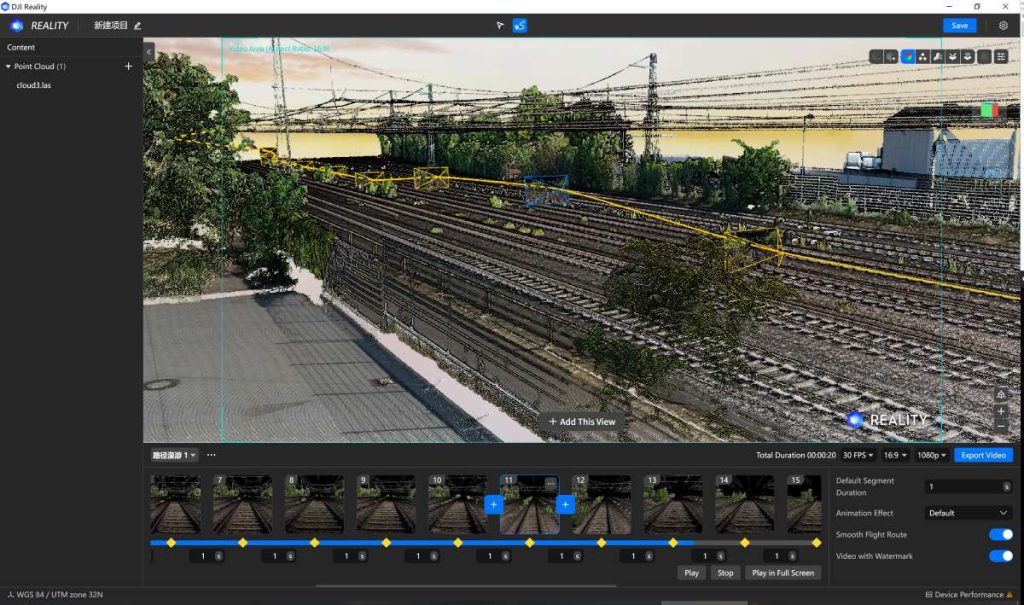This screenshot has height=605, width=1024.
Task: Select the pointer cursor tool
Action: click(x=500, y=25)
